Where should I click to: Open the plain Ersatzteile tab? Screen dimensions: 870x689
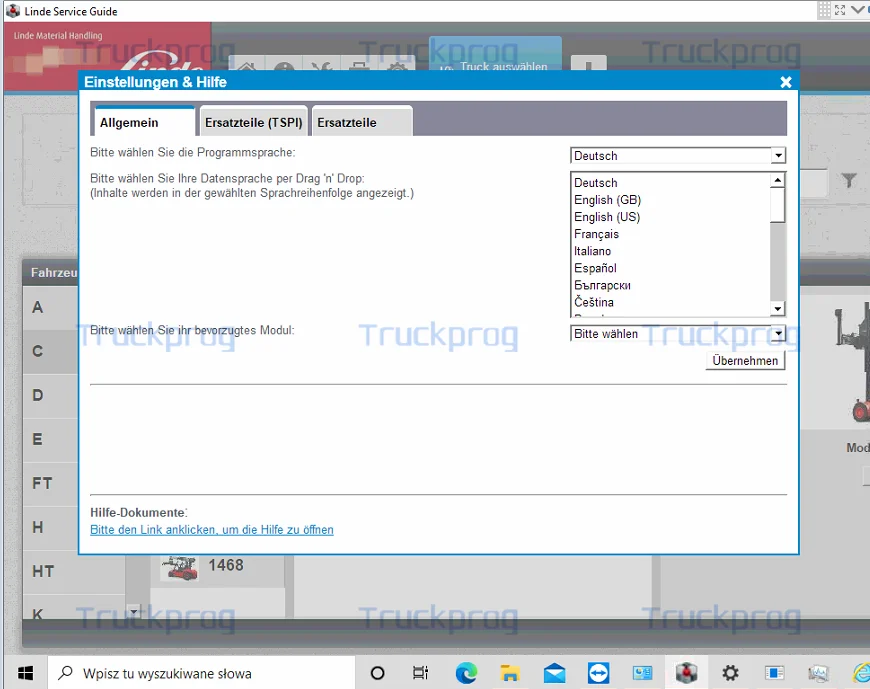pyautogui.click(x=362, y=121)
